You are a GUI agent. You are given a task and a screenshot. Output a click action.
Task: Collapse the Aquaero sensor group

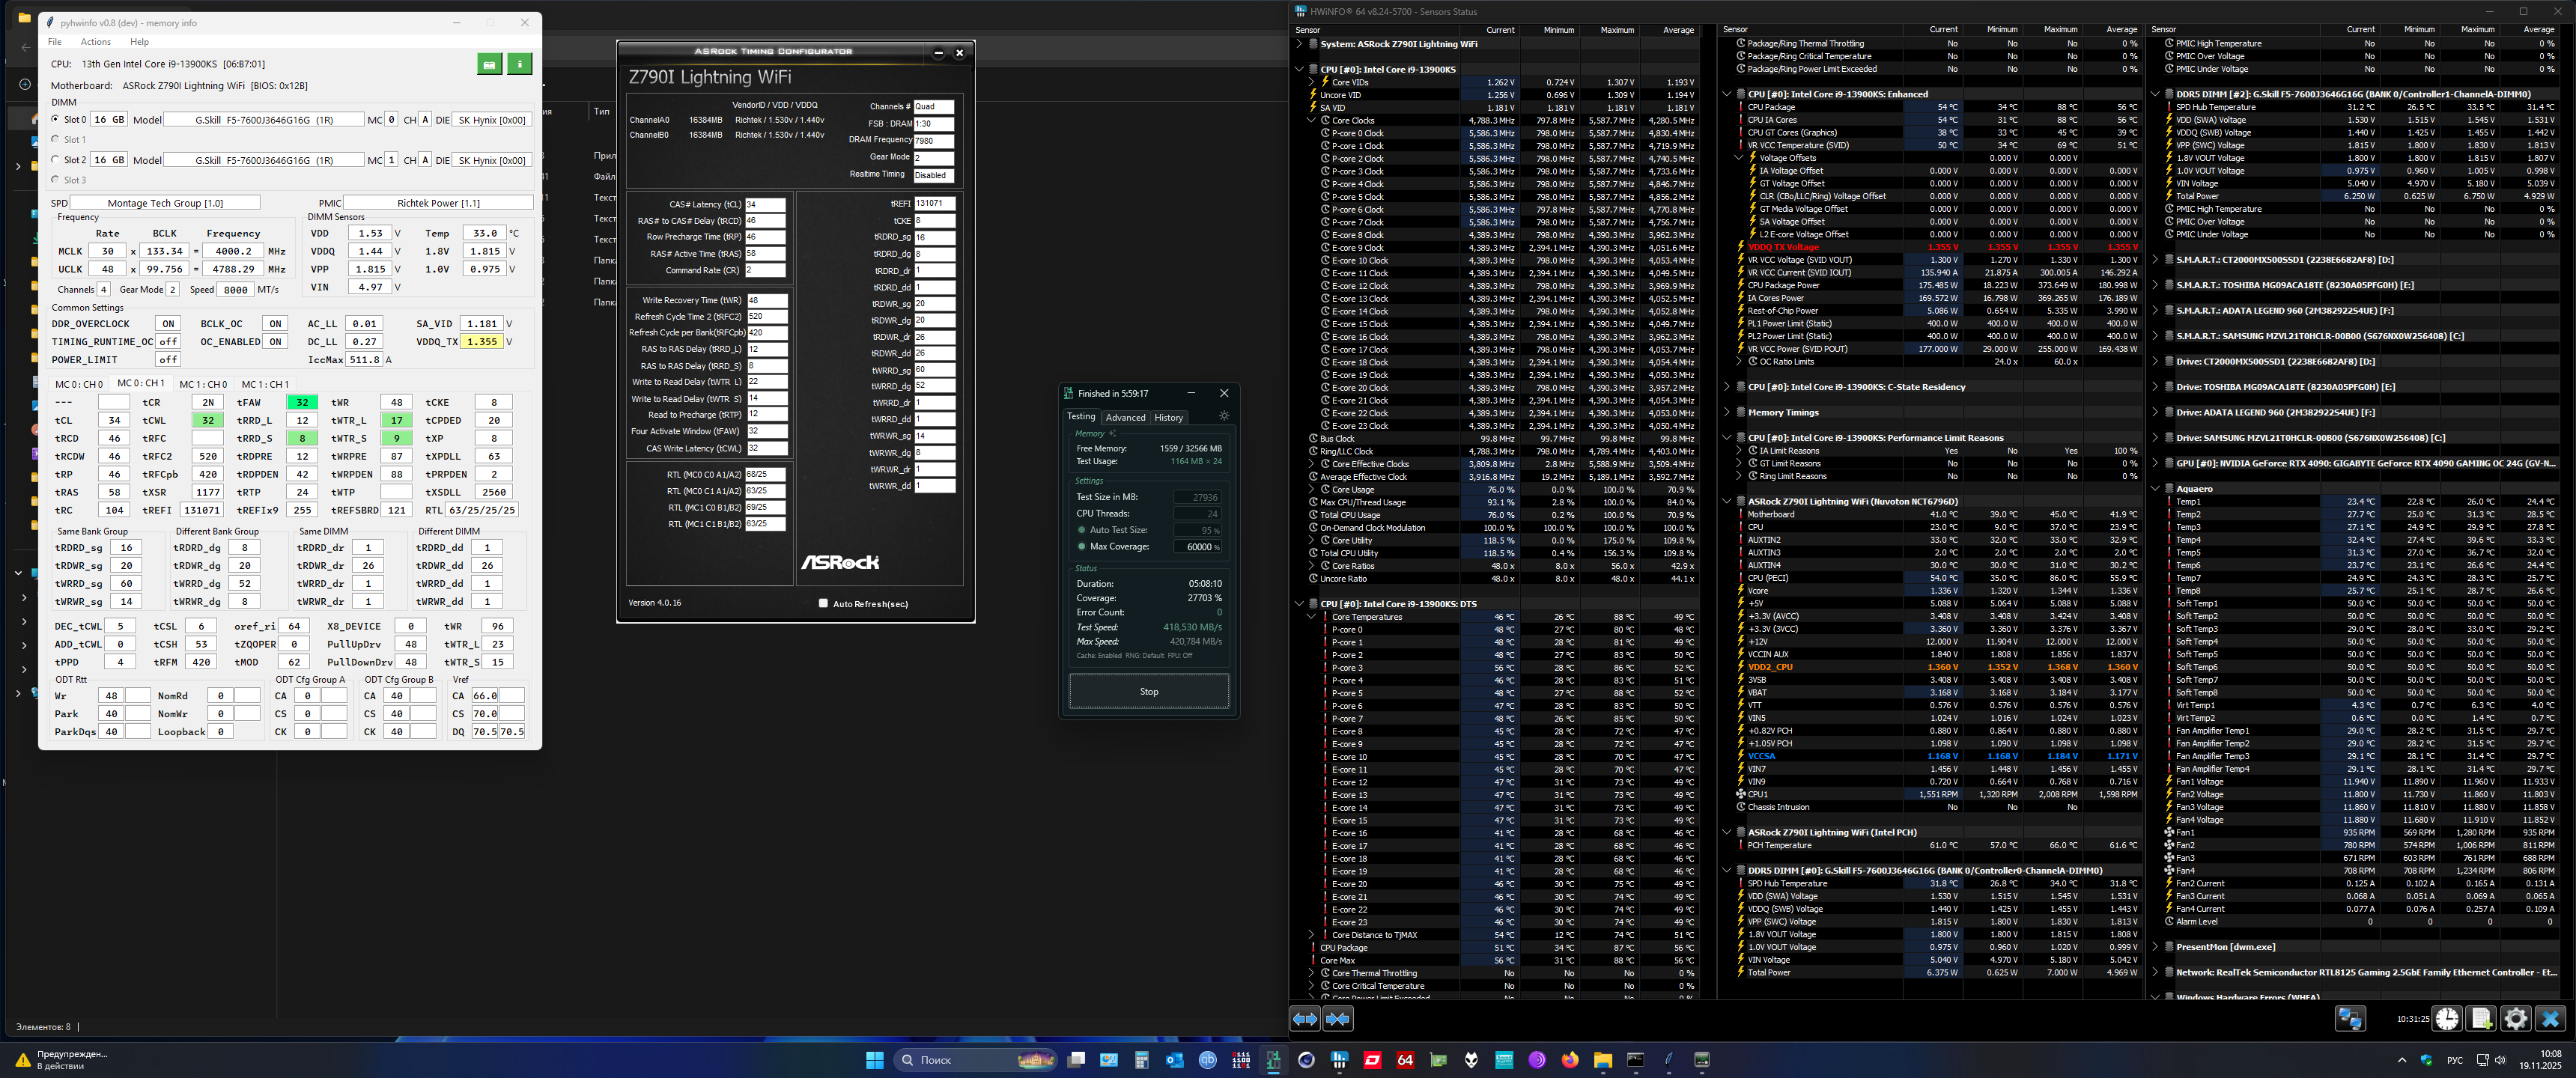[x=2155, y=489]
